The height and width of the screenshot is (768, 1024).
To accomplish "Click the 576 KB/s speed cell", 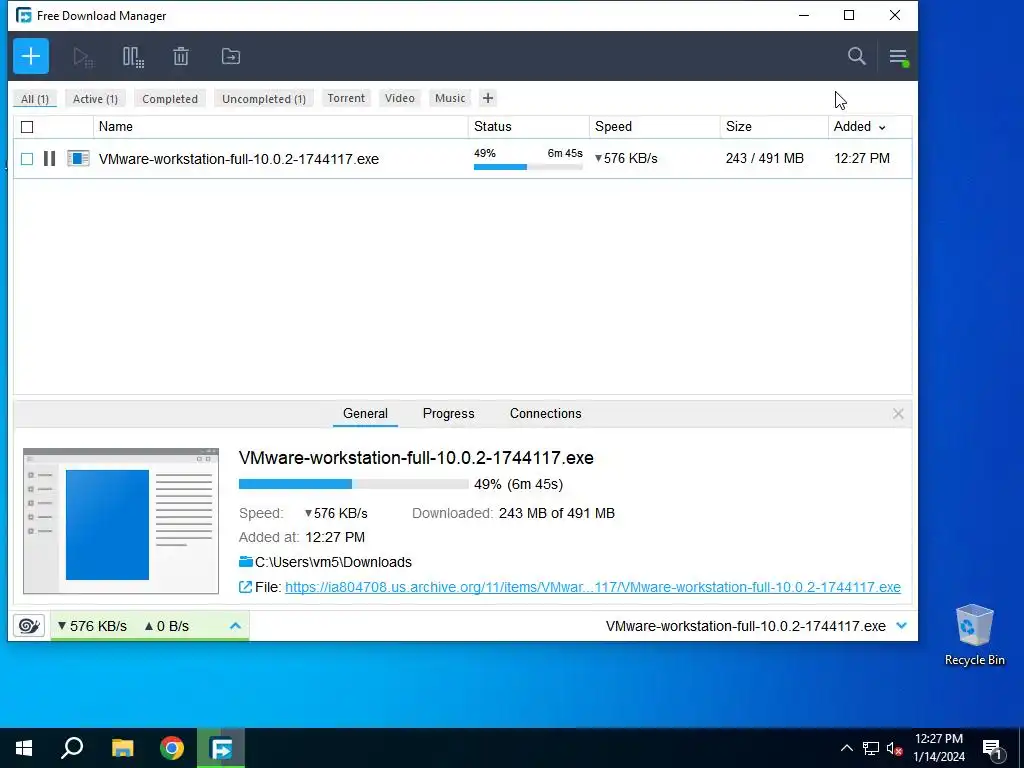I will tap(626, 159).
